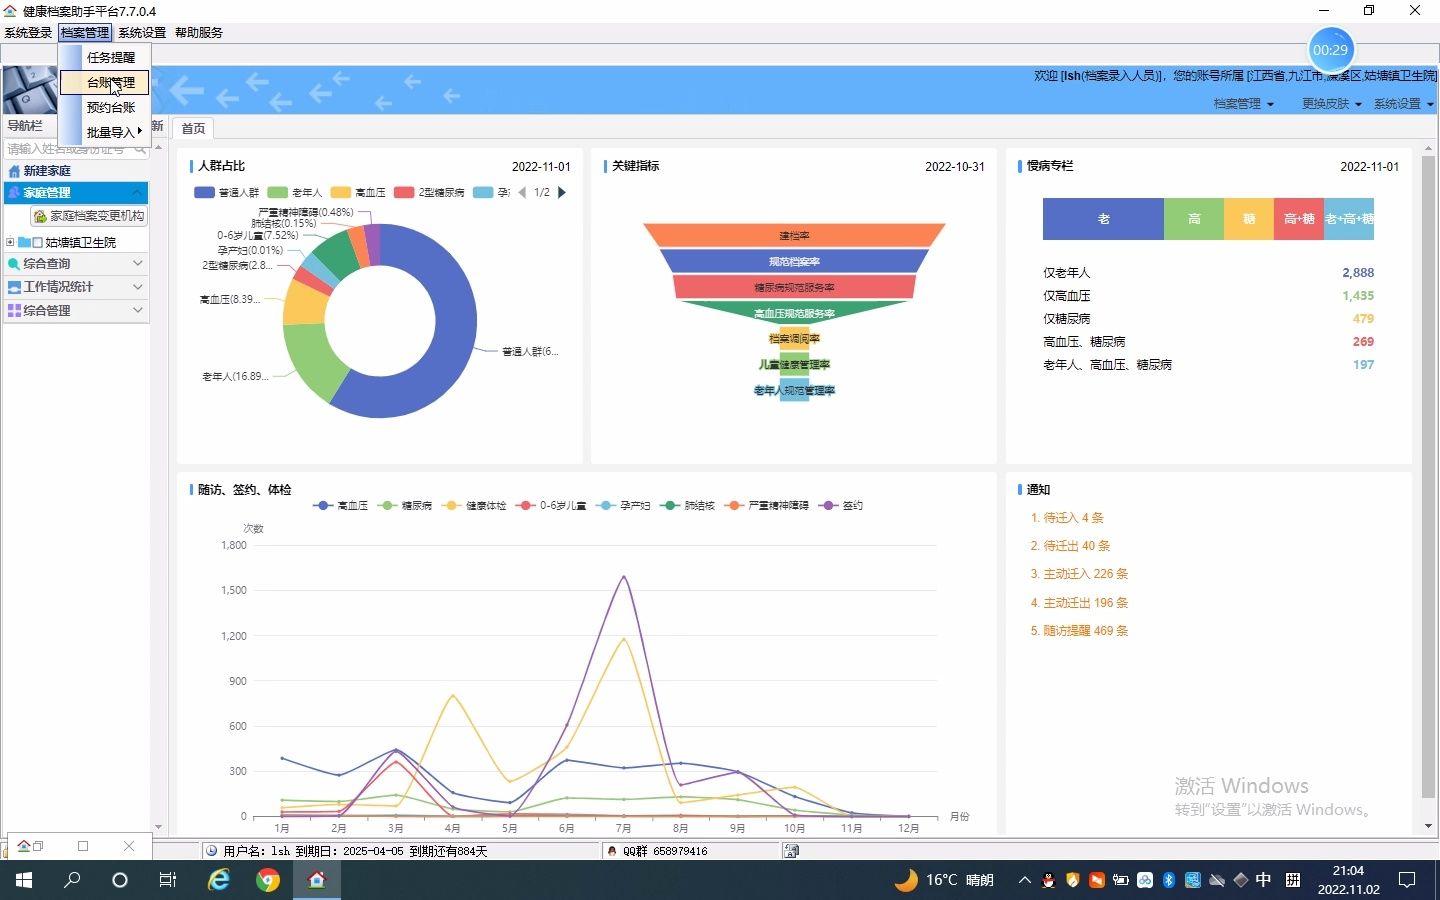This screenshot has width=1440, height=900.
Task: Open the notification center icon
Action: point(1407,880)
